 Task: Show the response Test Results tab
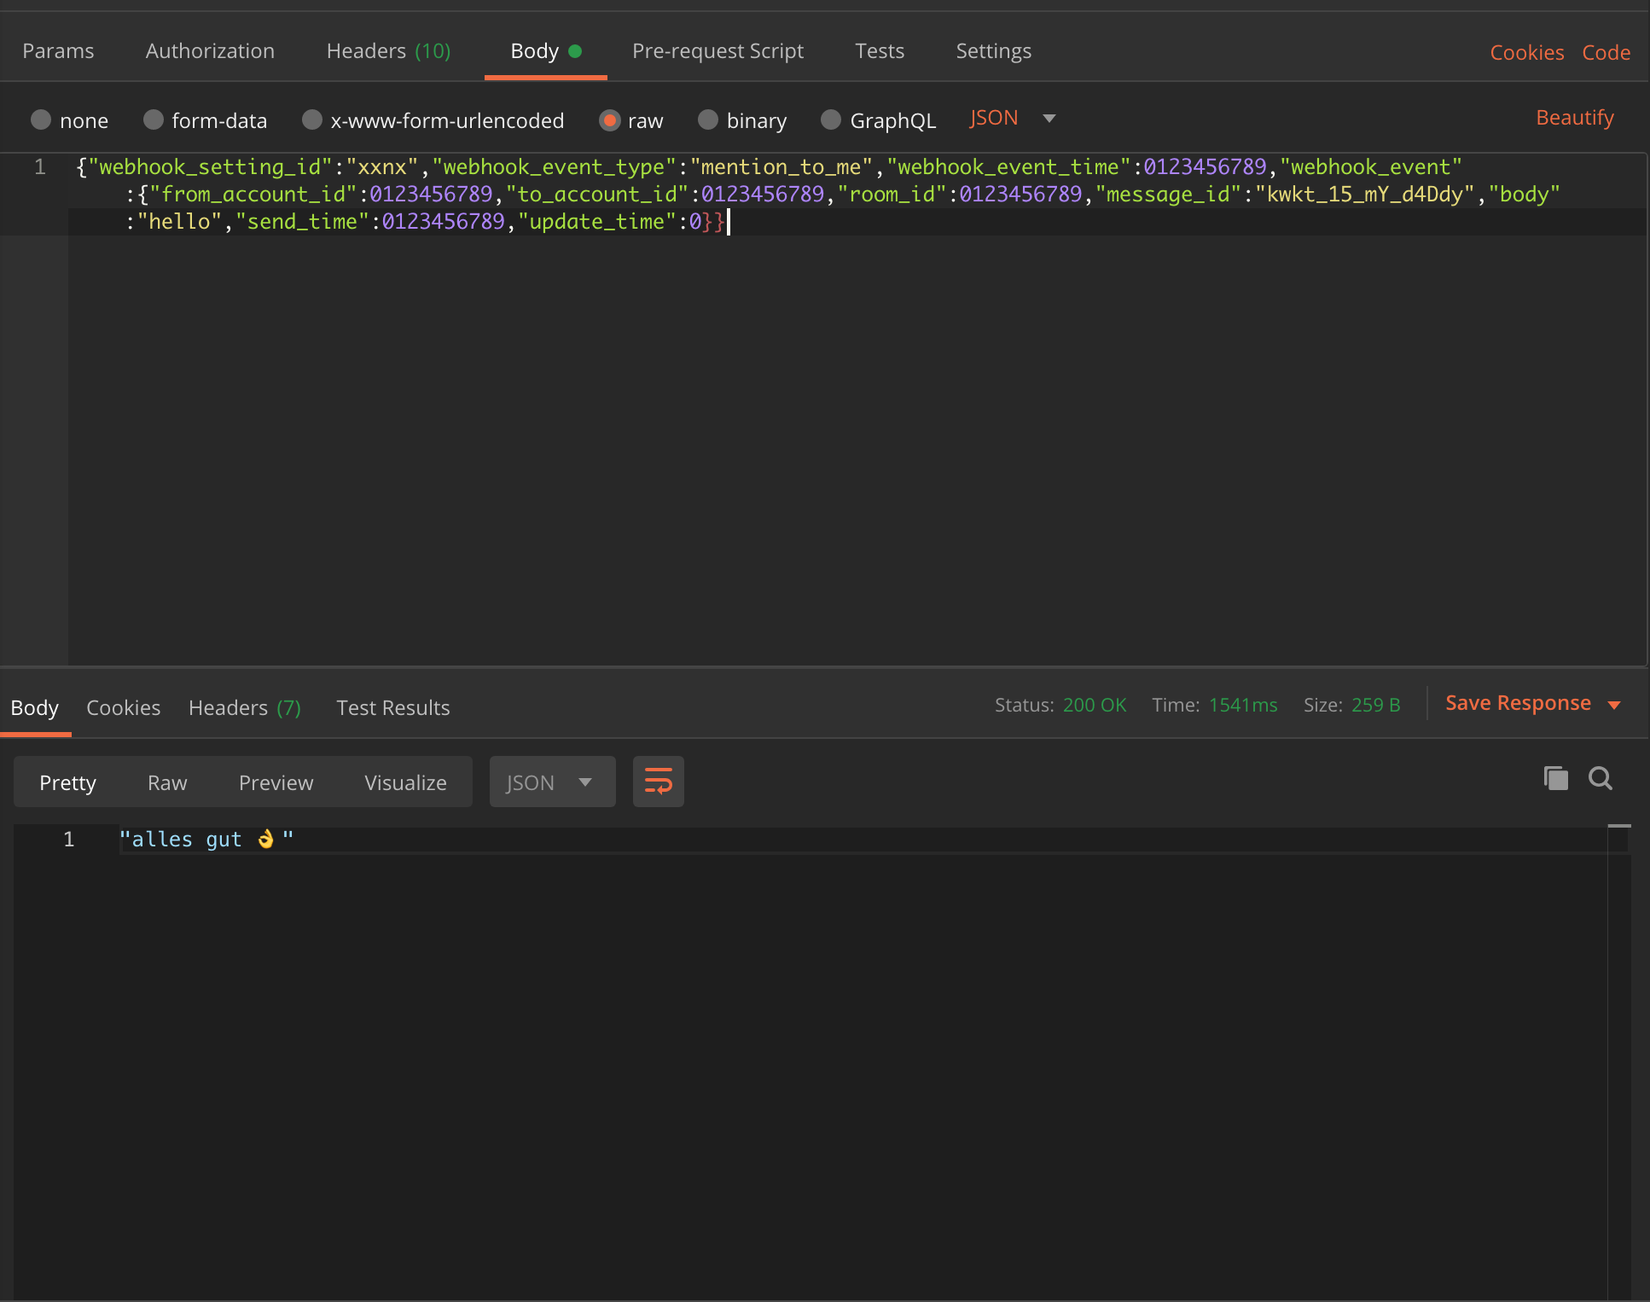coord(392,708)
